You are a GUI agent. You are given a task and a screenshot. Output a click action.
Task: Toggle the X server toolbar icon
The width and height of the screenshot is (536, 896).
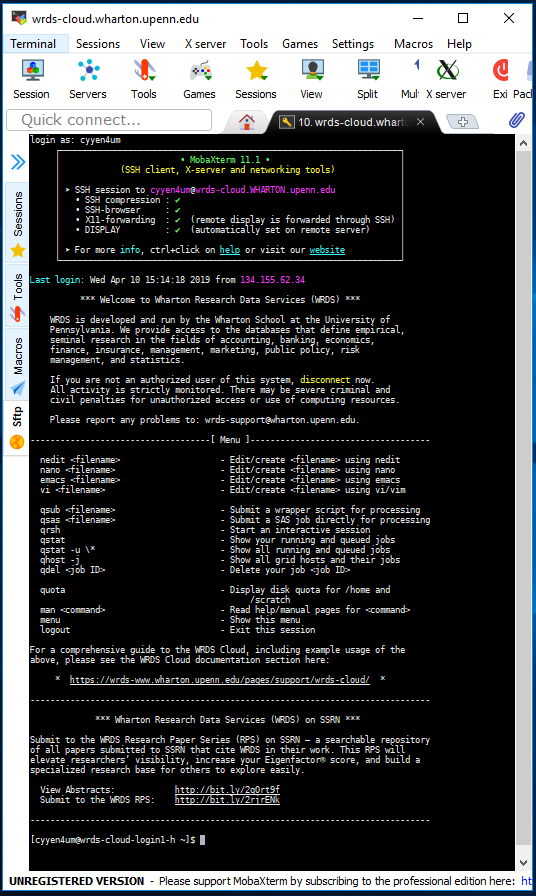click(x=446, y=79)
